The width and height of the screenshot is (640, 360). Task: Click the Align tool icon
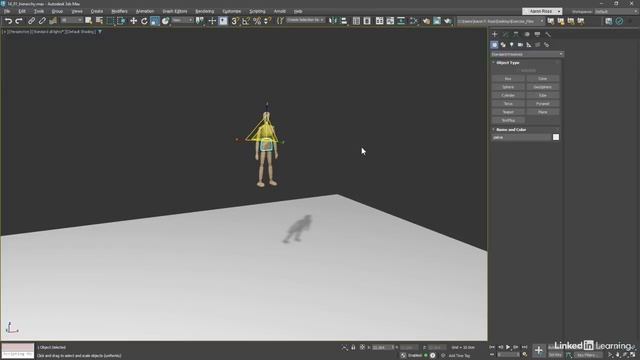[344, 21]
